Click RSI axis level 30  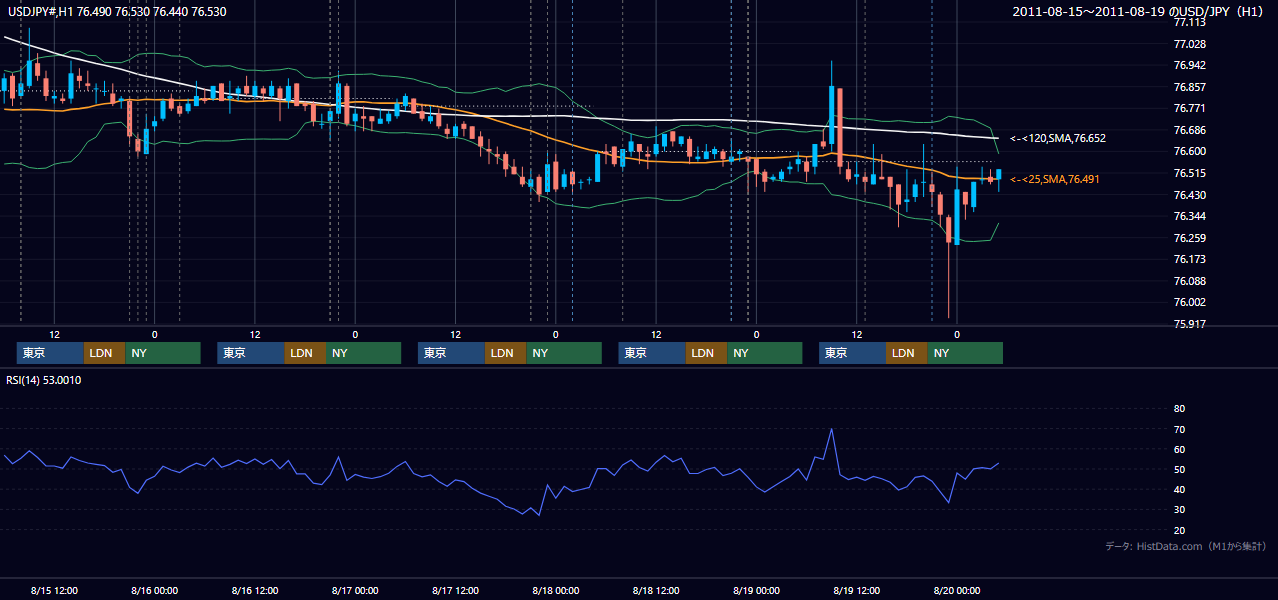click(1179, 510)
